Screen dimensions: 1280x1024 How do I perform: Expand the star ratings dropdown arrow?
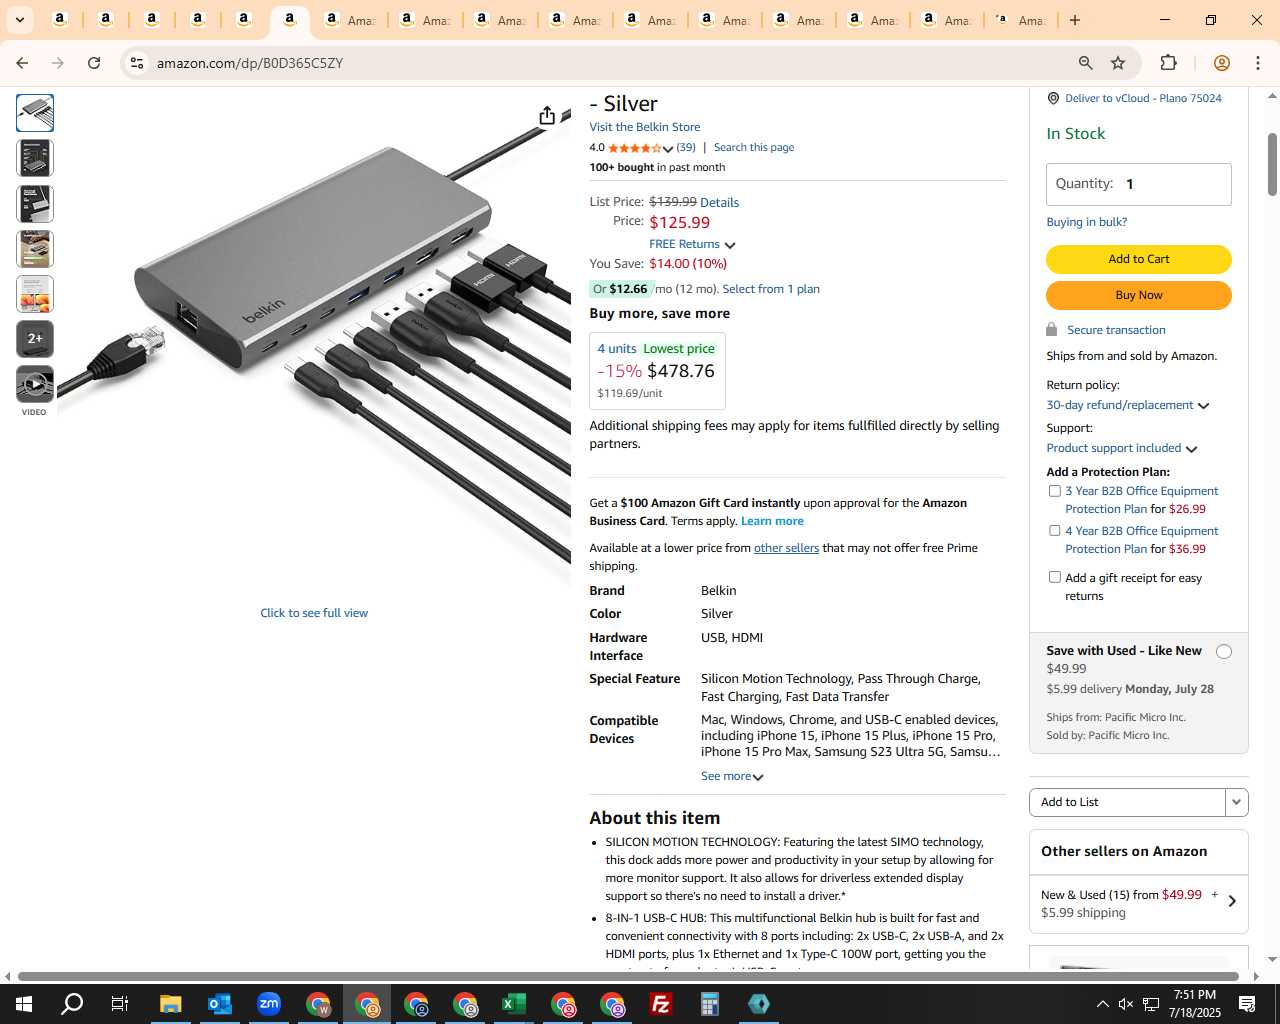[x=668, y=149]
